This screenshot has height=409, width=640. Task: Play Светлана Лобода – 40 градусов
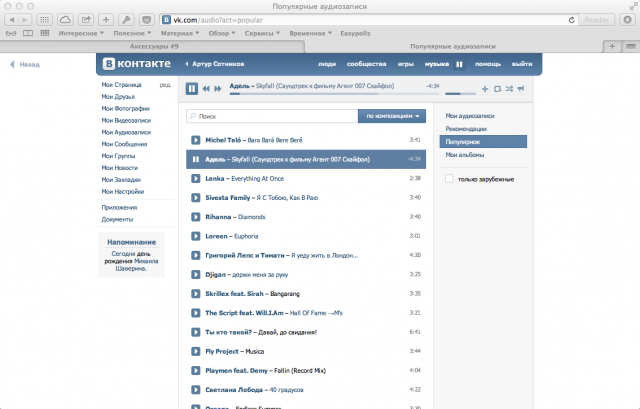pos(196,390)
